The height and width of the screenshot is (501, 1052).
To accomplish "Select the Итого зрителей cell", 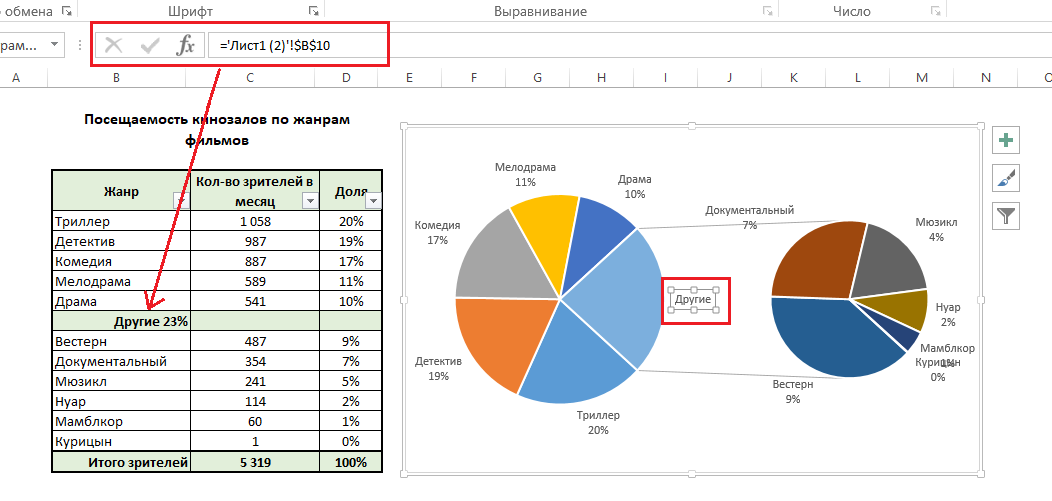I will click(121, 462).
